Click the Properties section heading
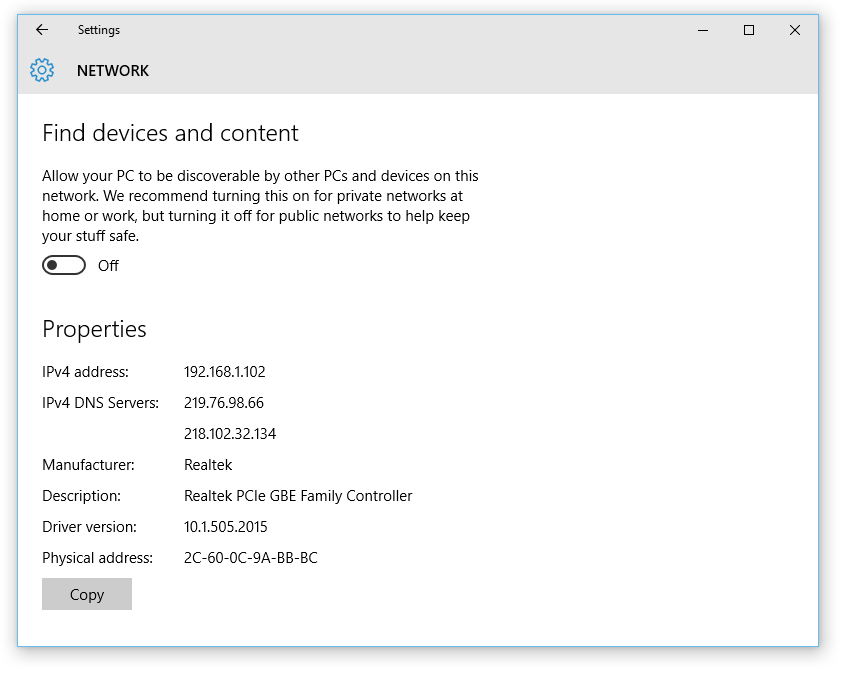Image resolution: width=867 pixels, height=673 pixels. tap(94, 328)
